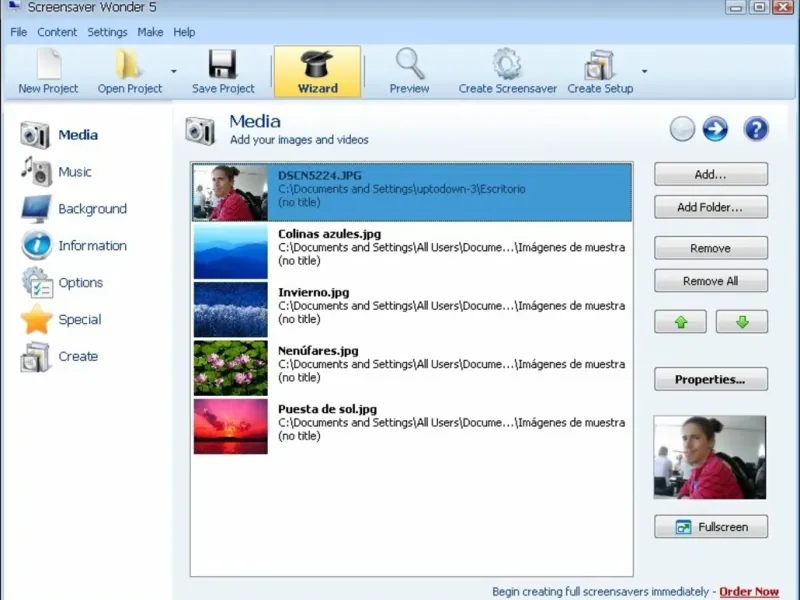Move item down with green arrow
Screen dimensions: 800x600
coord(742,321)
